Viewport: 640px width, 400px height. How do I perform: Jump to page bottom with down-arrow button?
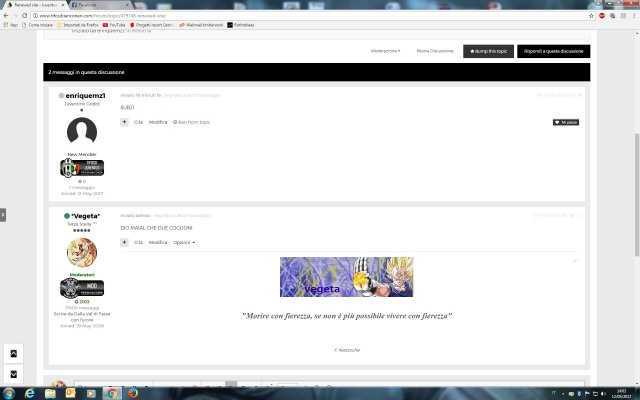[13, 374]
